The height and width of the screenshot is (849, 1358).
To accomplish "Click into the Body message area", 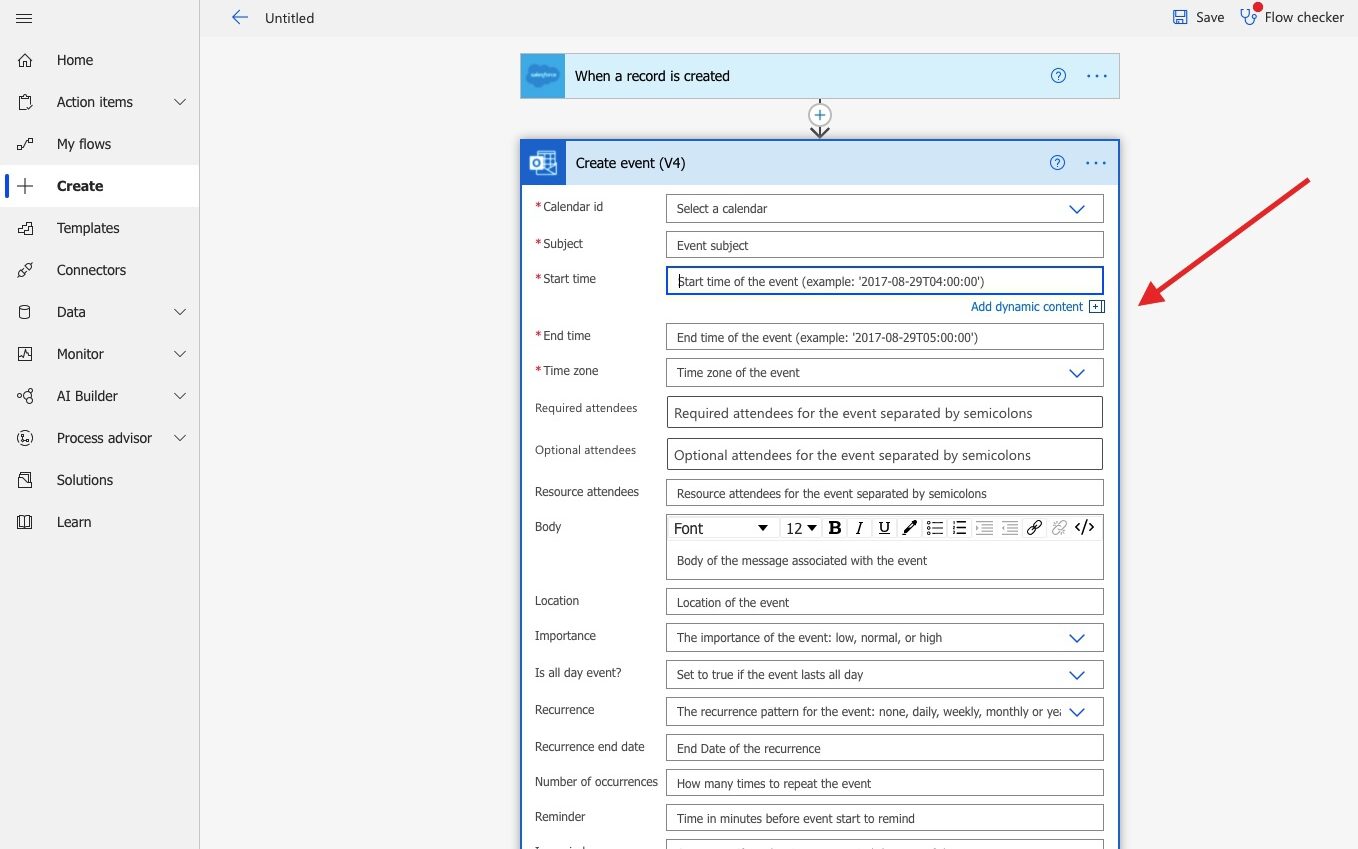I will [x=885, y=561].
